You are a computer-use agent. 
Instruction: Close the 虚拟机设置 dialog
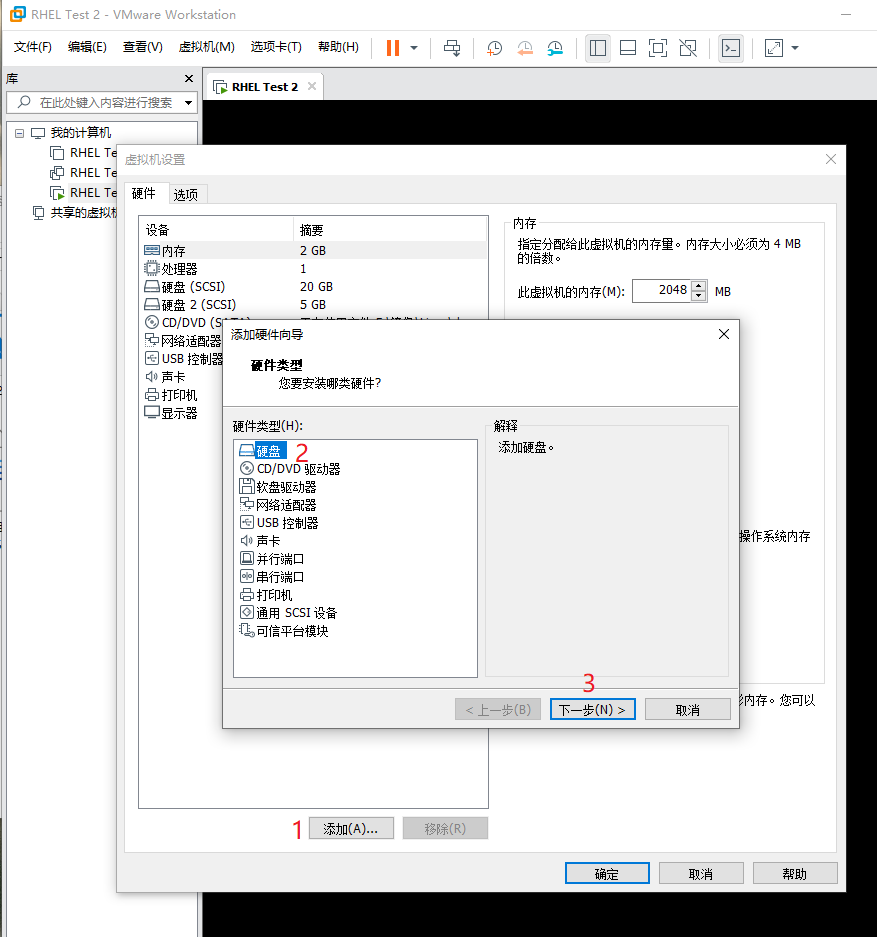830,159
